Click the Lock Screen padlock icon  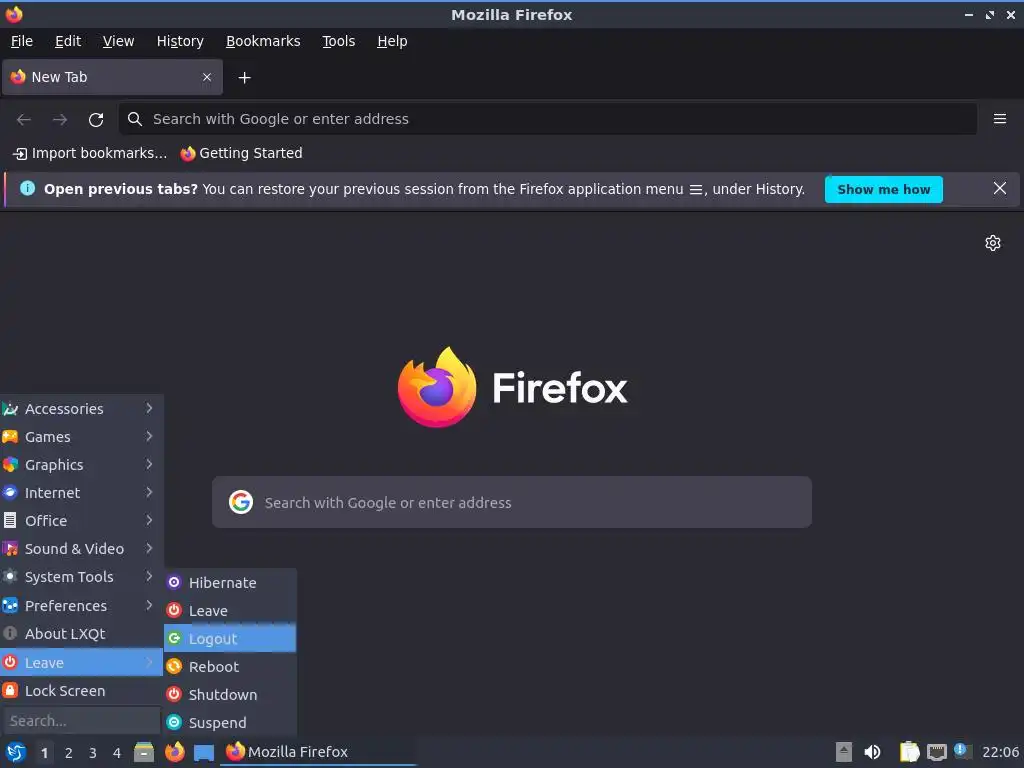click(10, 691)
